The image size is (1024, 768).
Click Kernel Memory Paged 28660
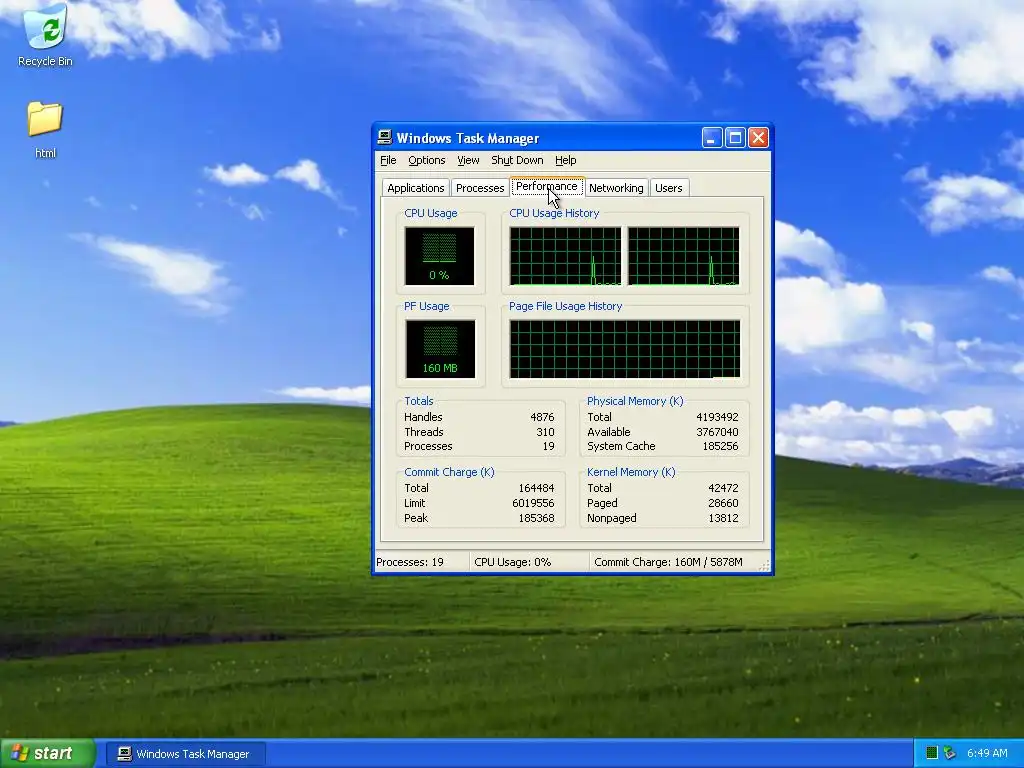tap(723, 503)
